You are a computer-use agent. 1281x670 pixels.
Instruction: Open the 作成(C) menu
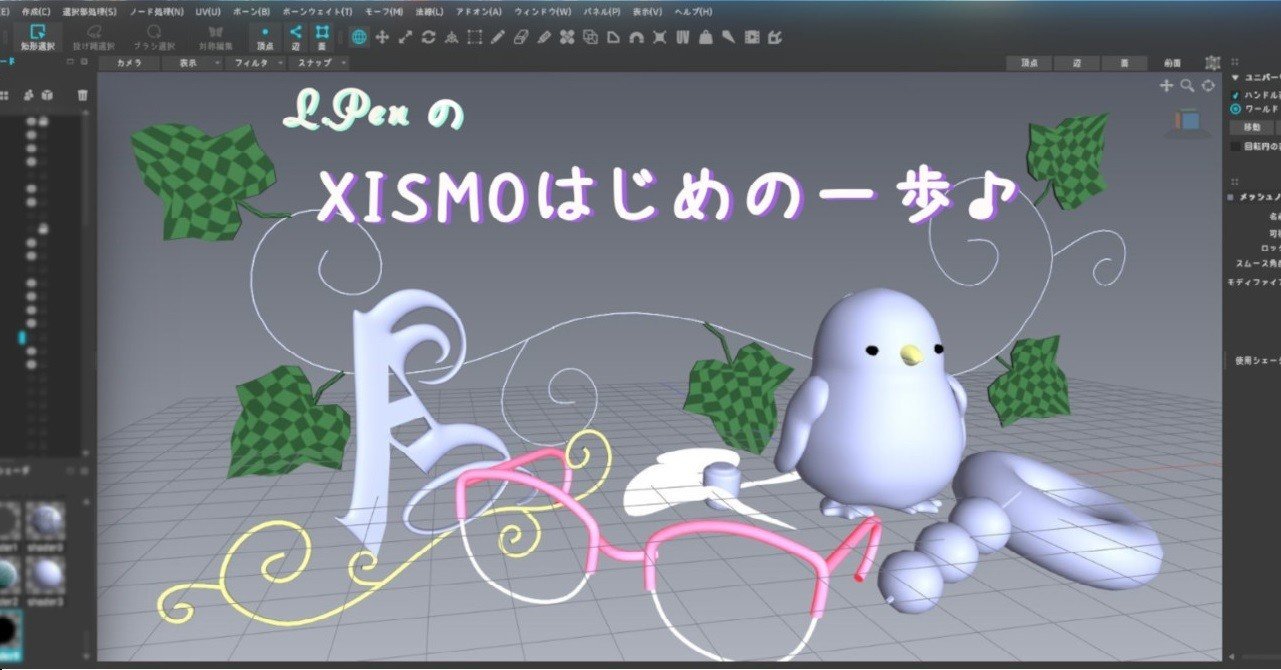tap(36, 11)
